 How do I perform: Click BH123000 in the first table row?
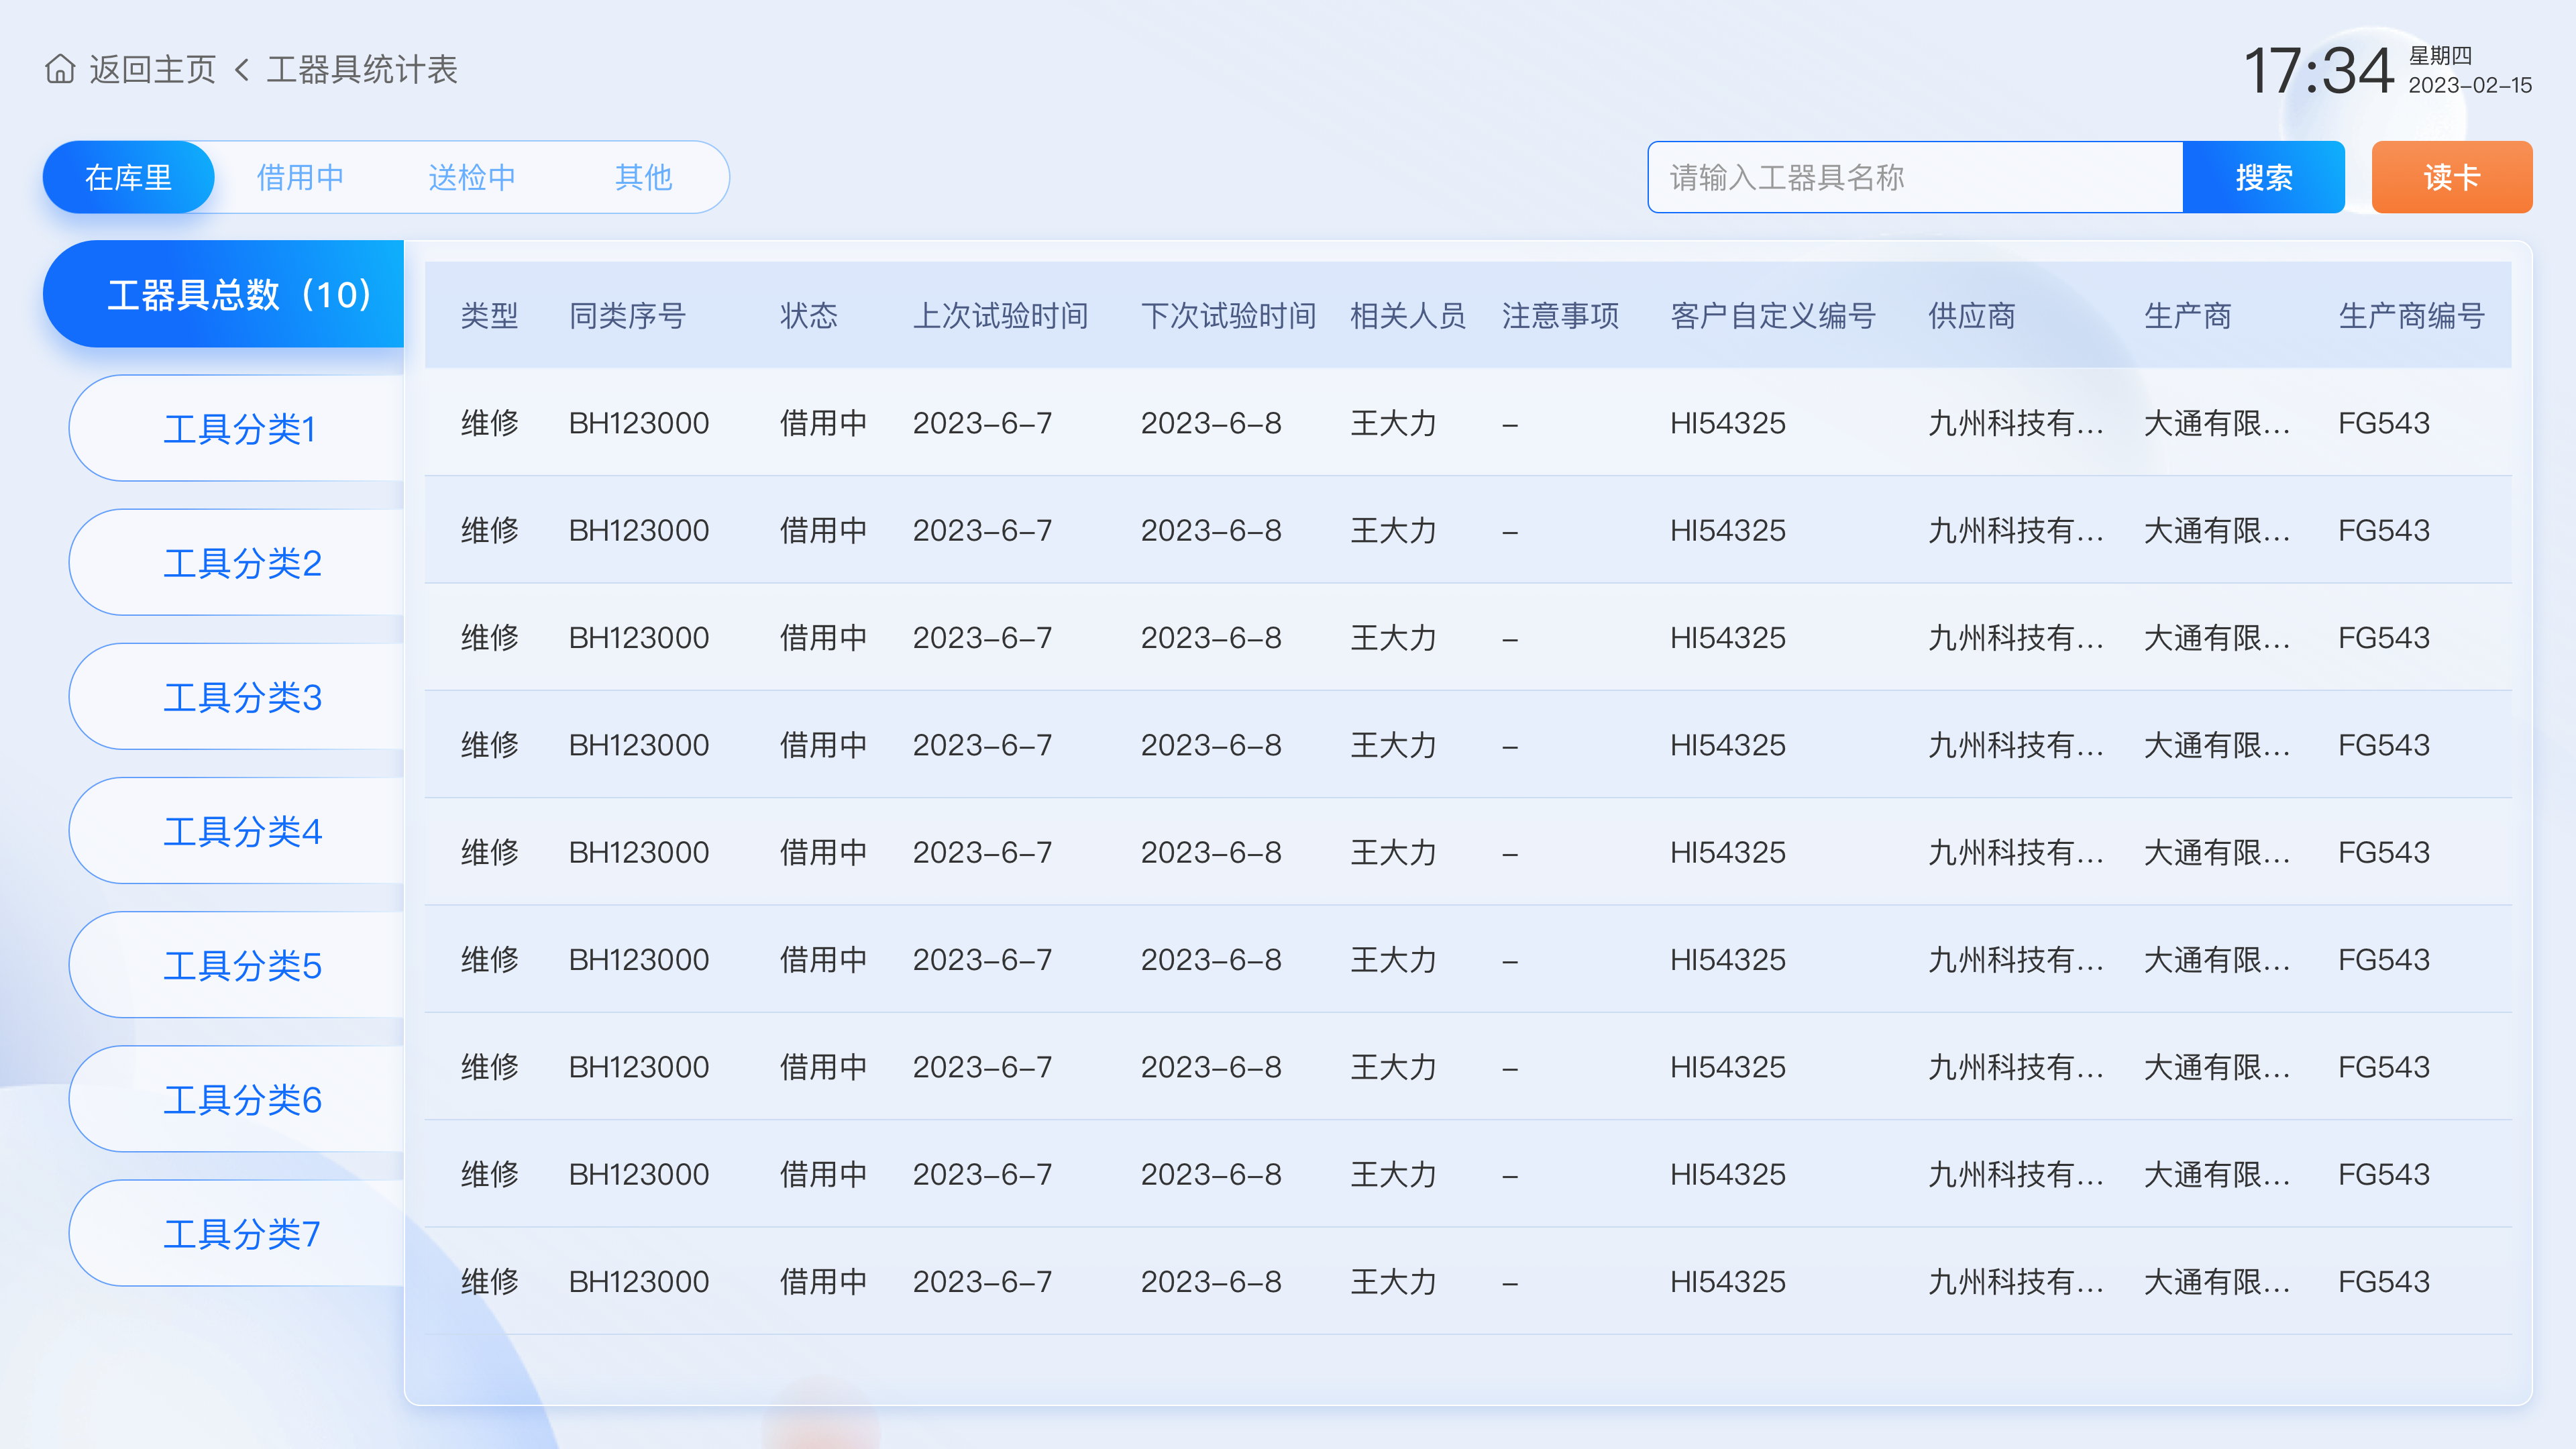click(639, 423)
